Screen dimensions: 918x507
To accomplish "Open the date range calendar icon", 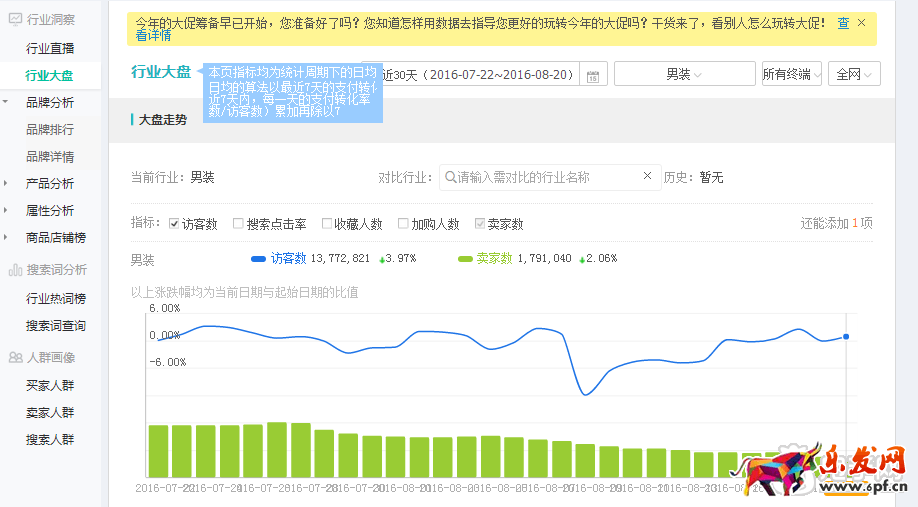I will pos(594,76).
